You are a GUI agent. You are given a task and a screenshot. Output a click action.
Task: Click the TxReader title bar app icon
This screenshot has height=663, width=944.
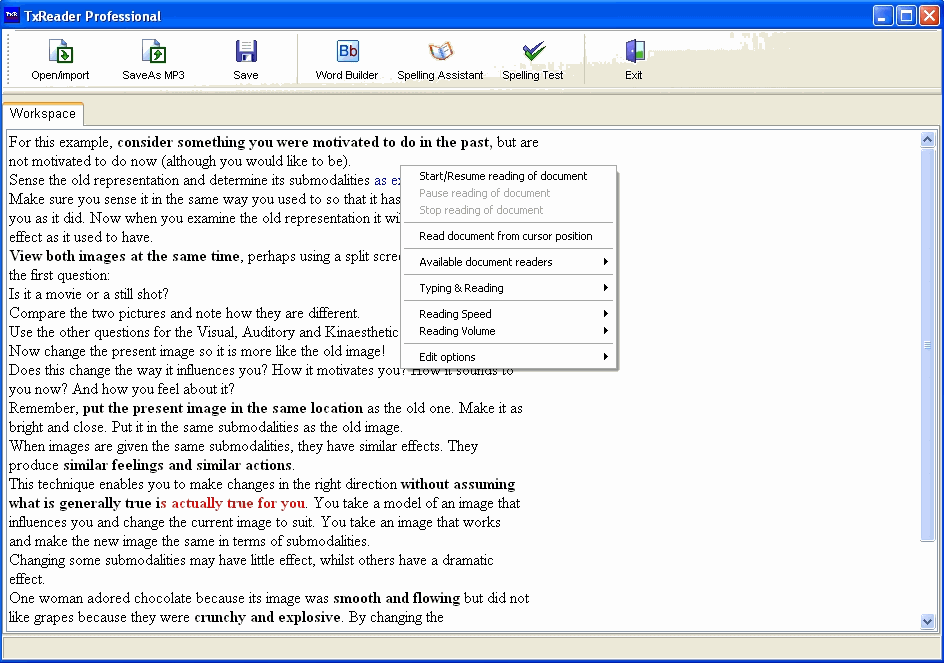13,16
